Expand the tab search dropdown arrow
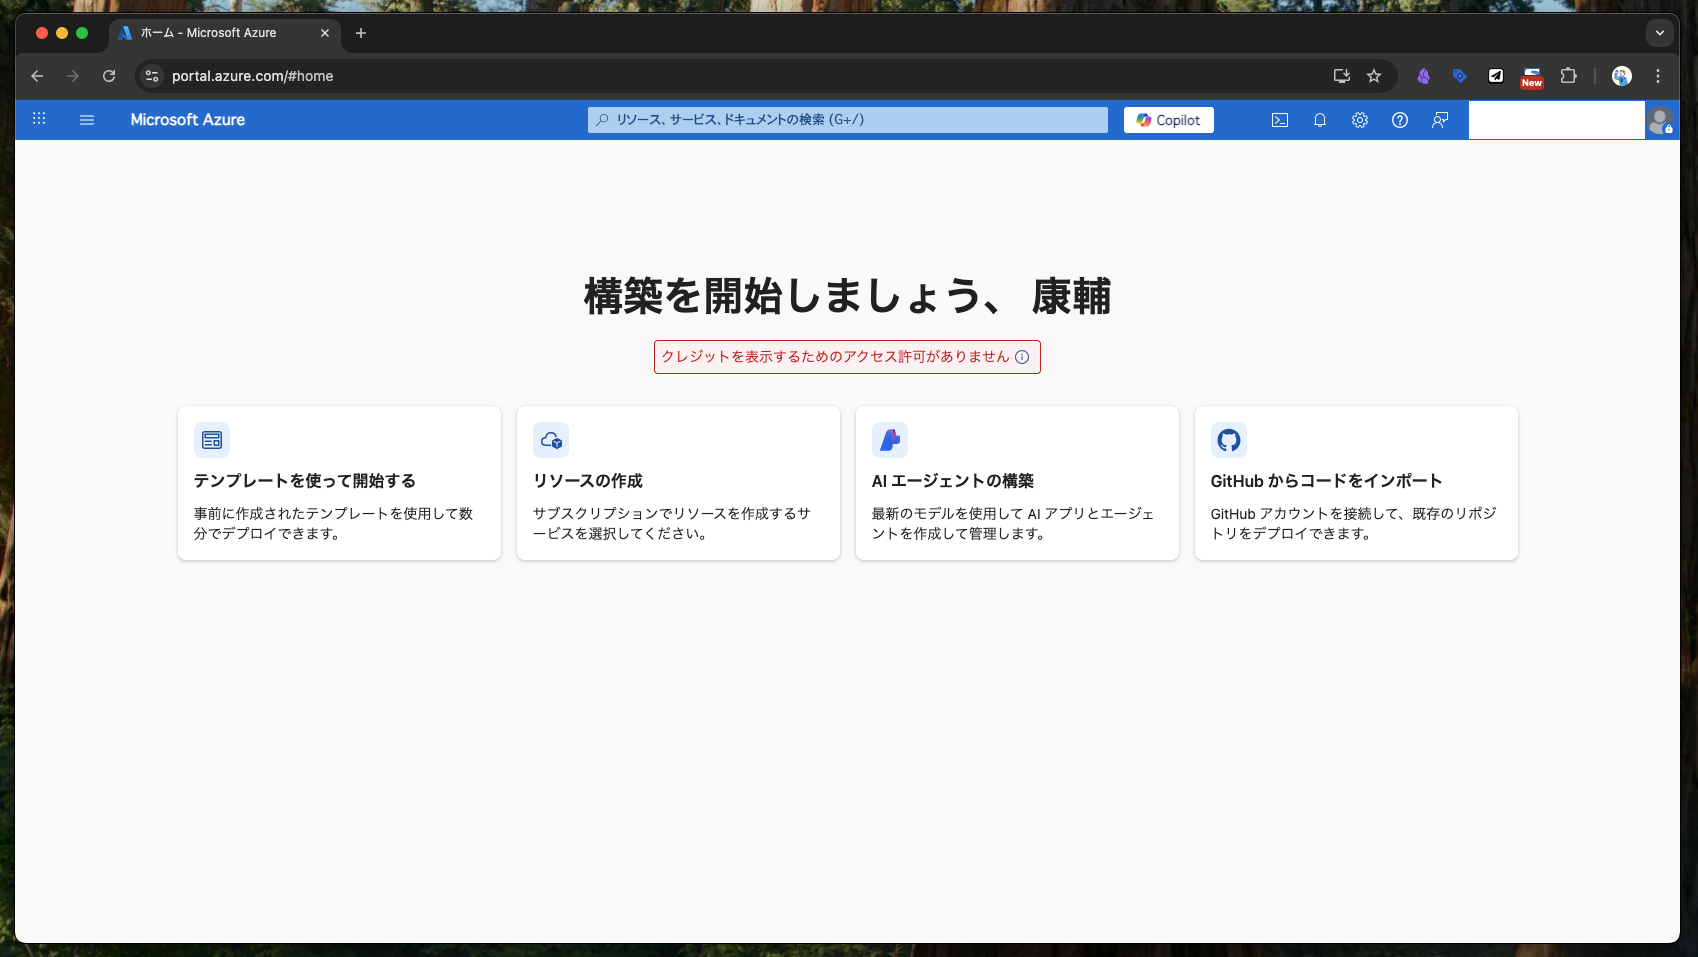Screen dimensions: 1698x957 point(1660,33)
